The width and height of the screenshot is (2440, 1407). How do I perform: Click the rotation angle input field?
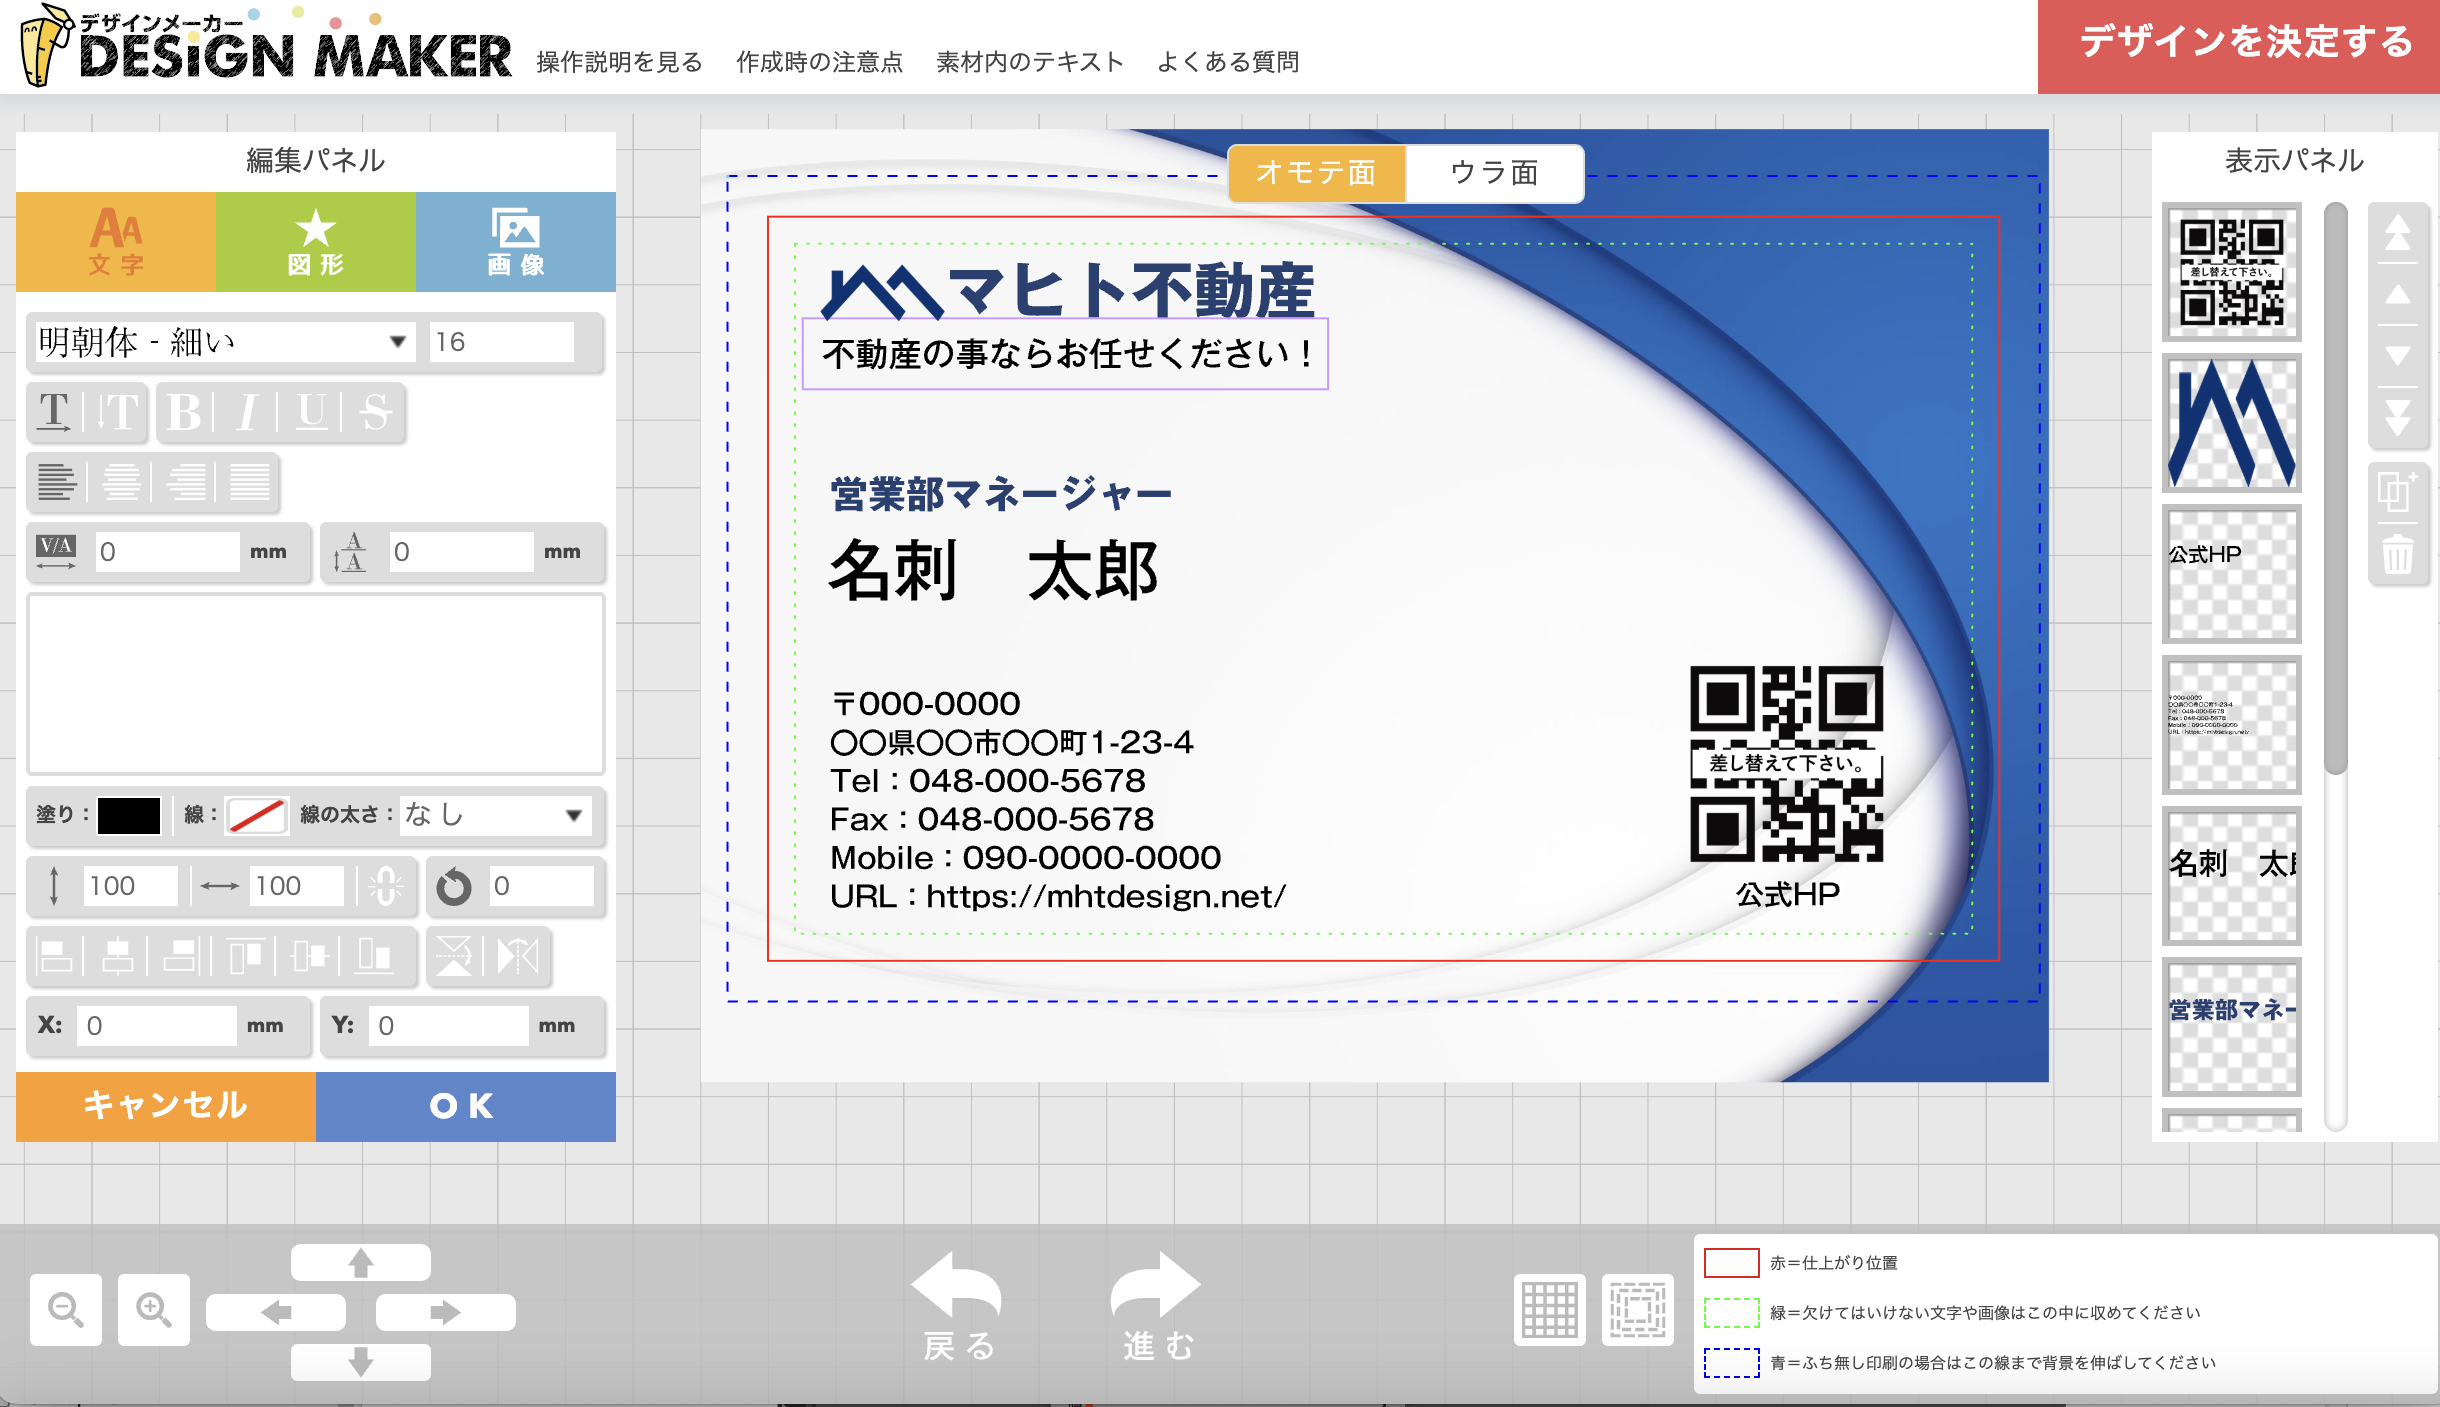pos(542,886)
